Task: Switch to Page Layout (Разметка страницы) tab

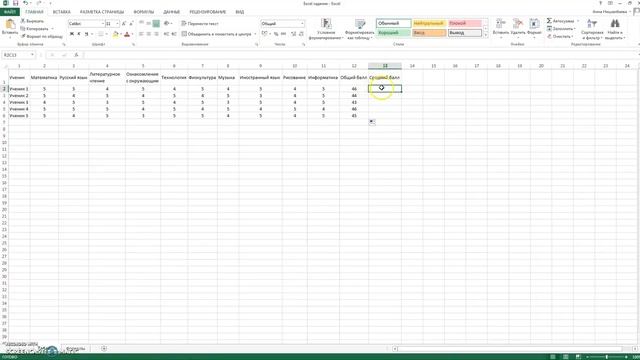Action: click(x=102, y=12)
